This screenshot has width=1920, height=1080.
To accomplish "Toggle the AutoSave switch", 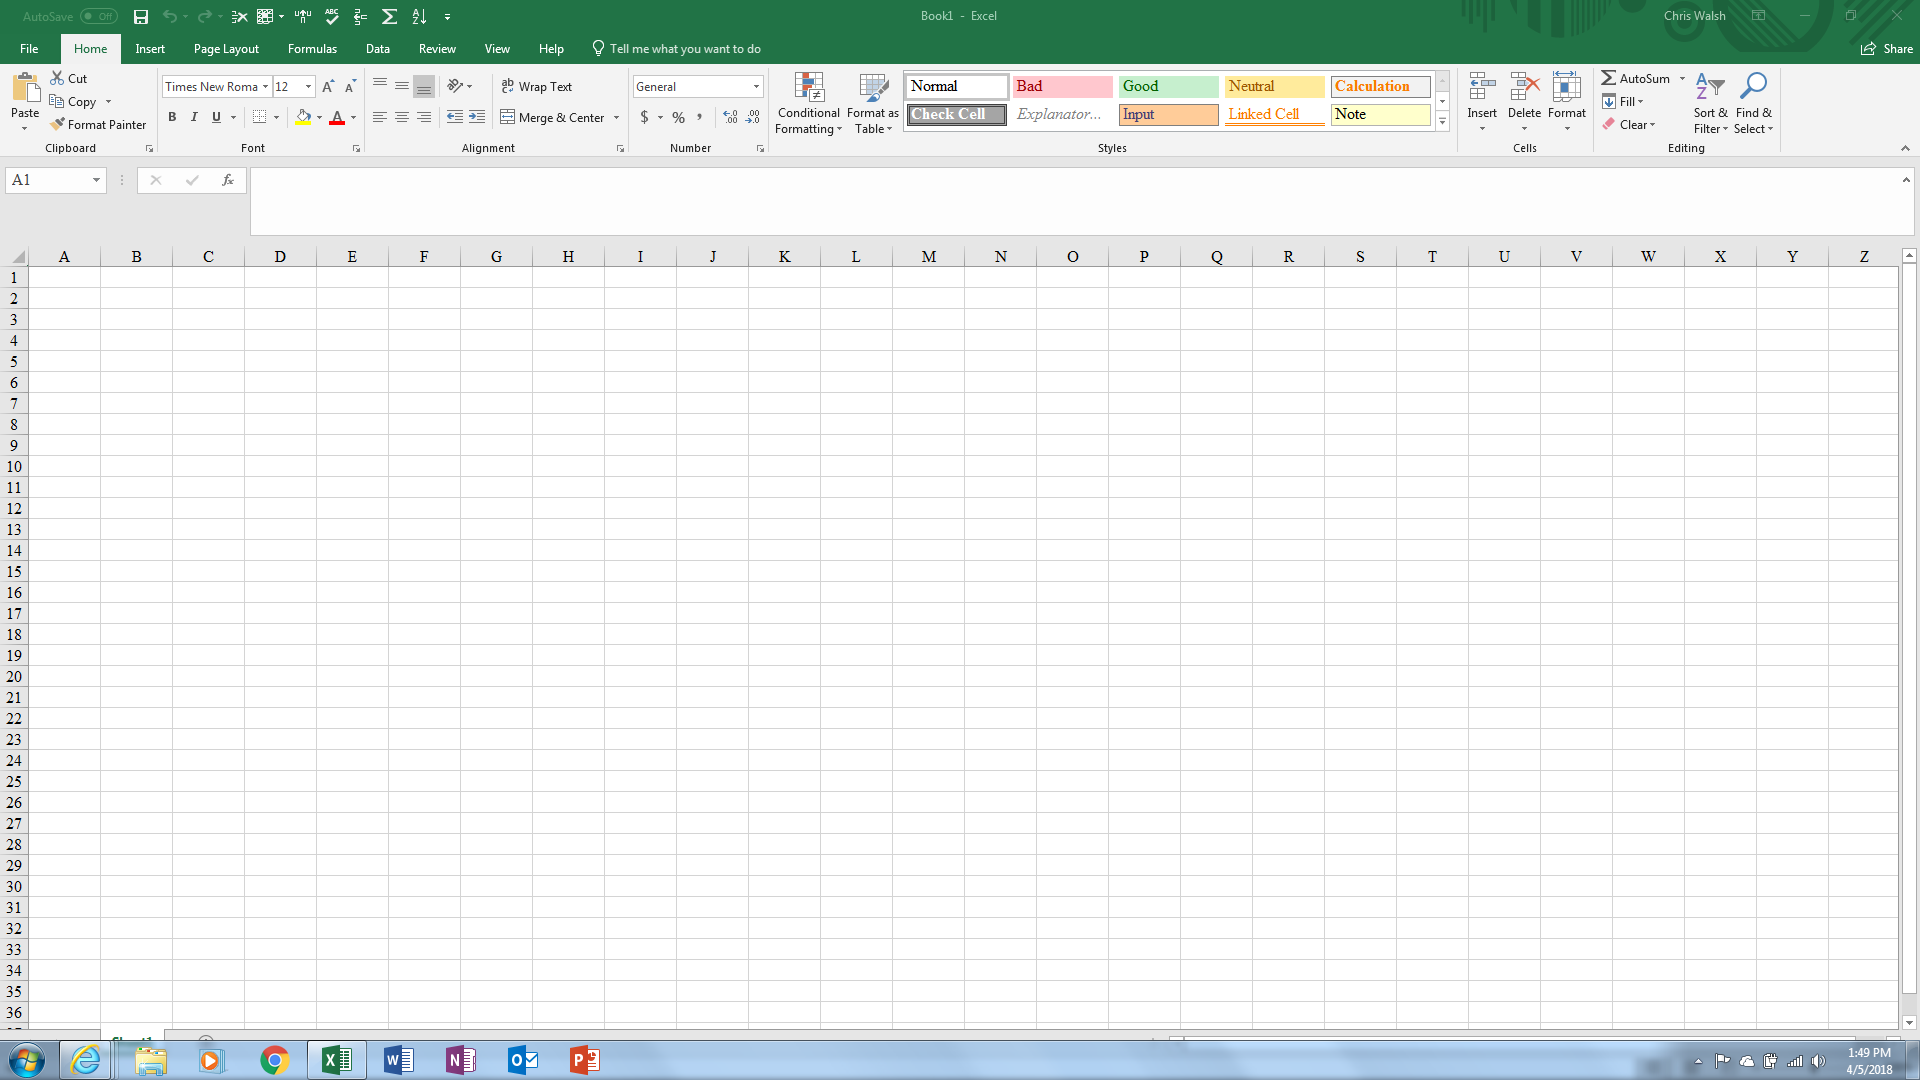I will click(98, 17).
